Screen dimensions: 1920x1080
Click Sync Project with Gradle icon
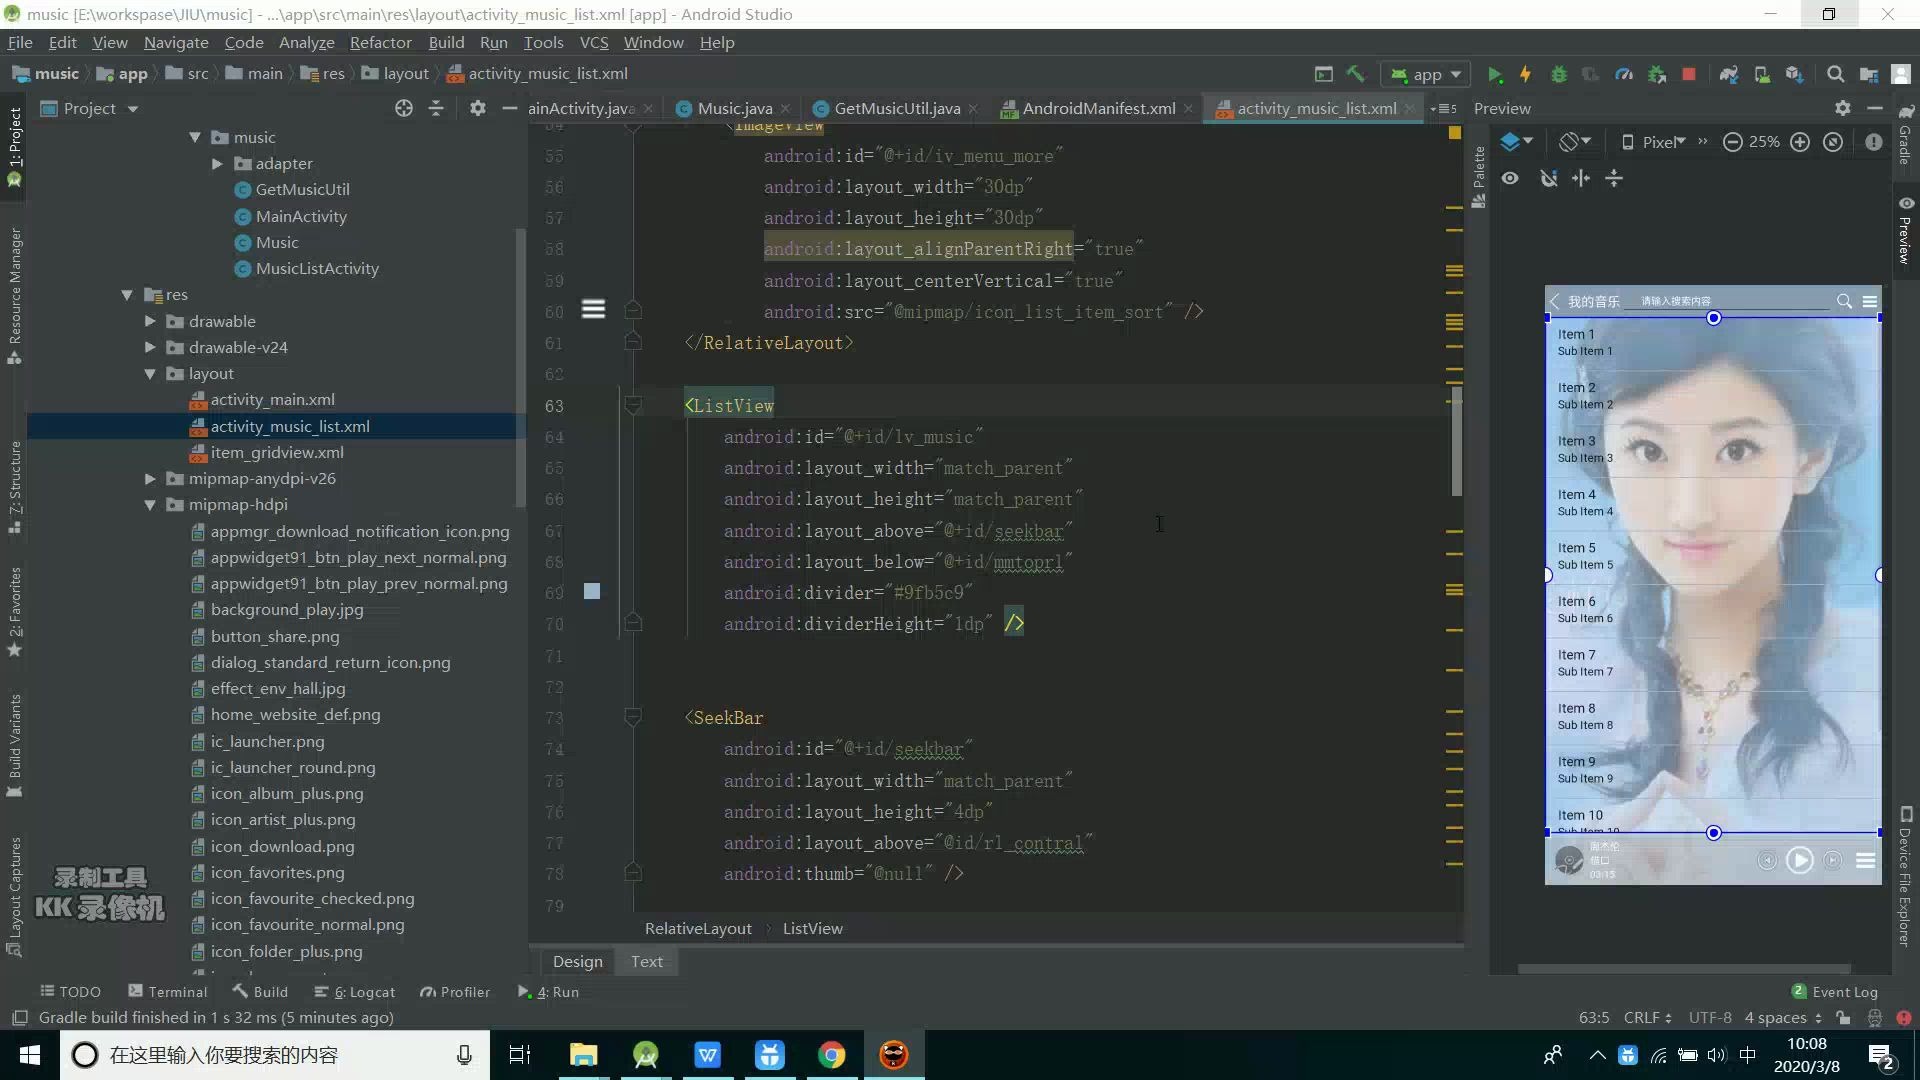tap(1729, 74)
